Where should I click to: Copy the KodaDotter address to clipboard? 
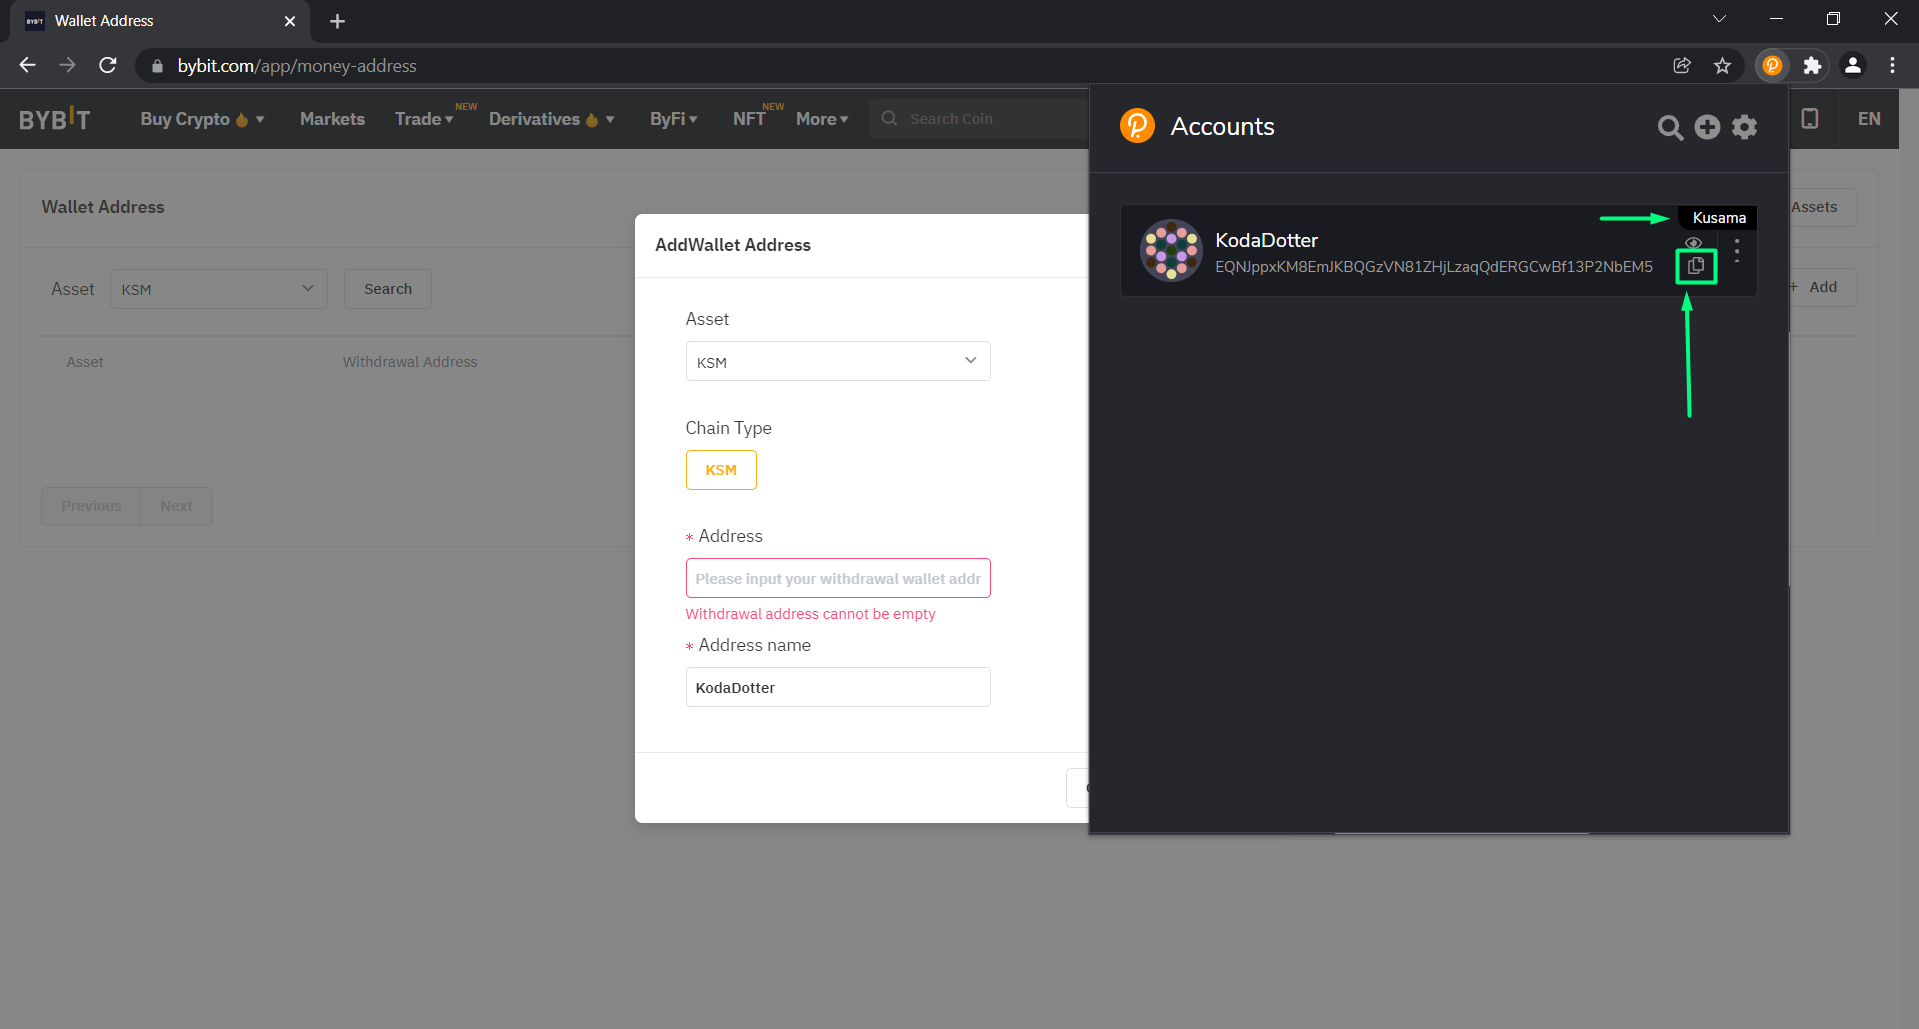click(x=1696, y=266)
